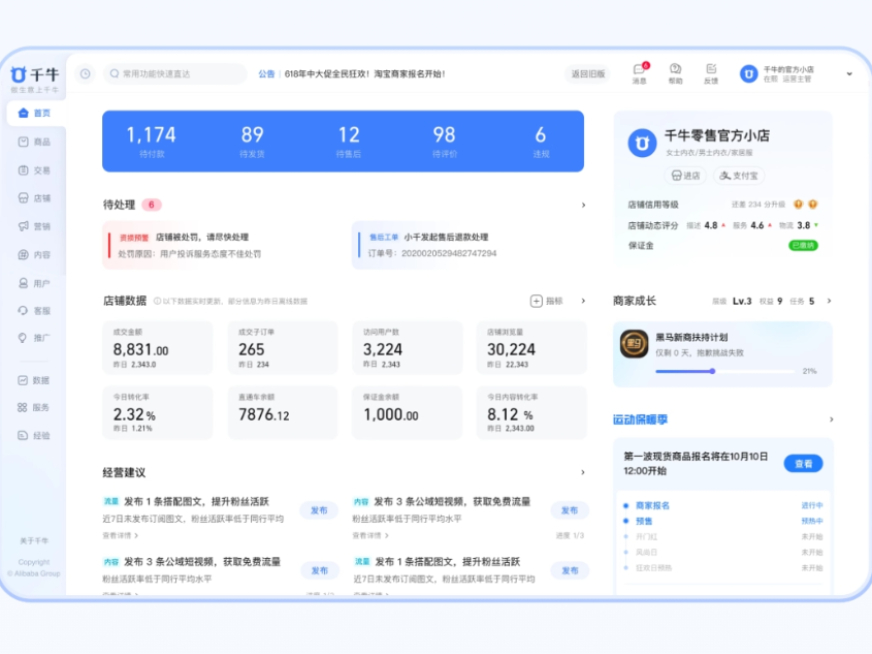The width and height of the screenshot is (872, 654).
Task: Open the 商品 products sidebar item
Action: [x=34, y=142]
